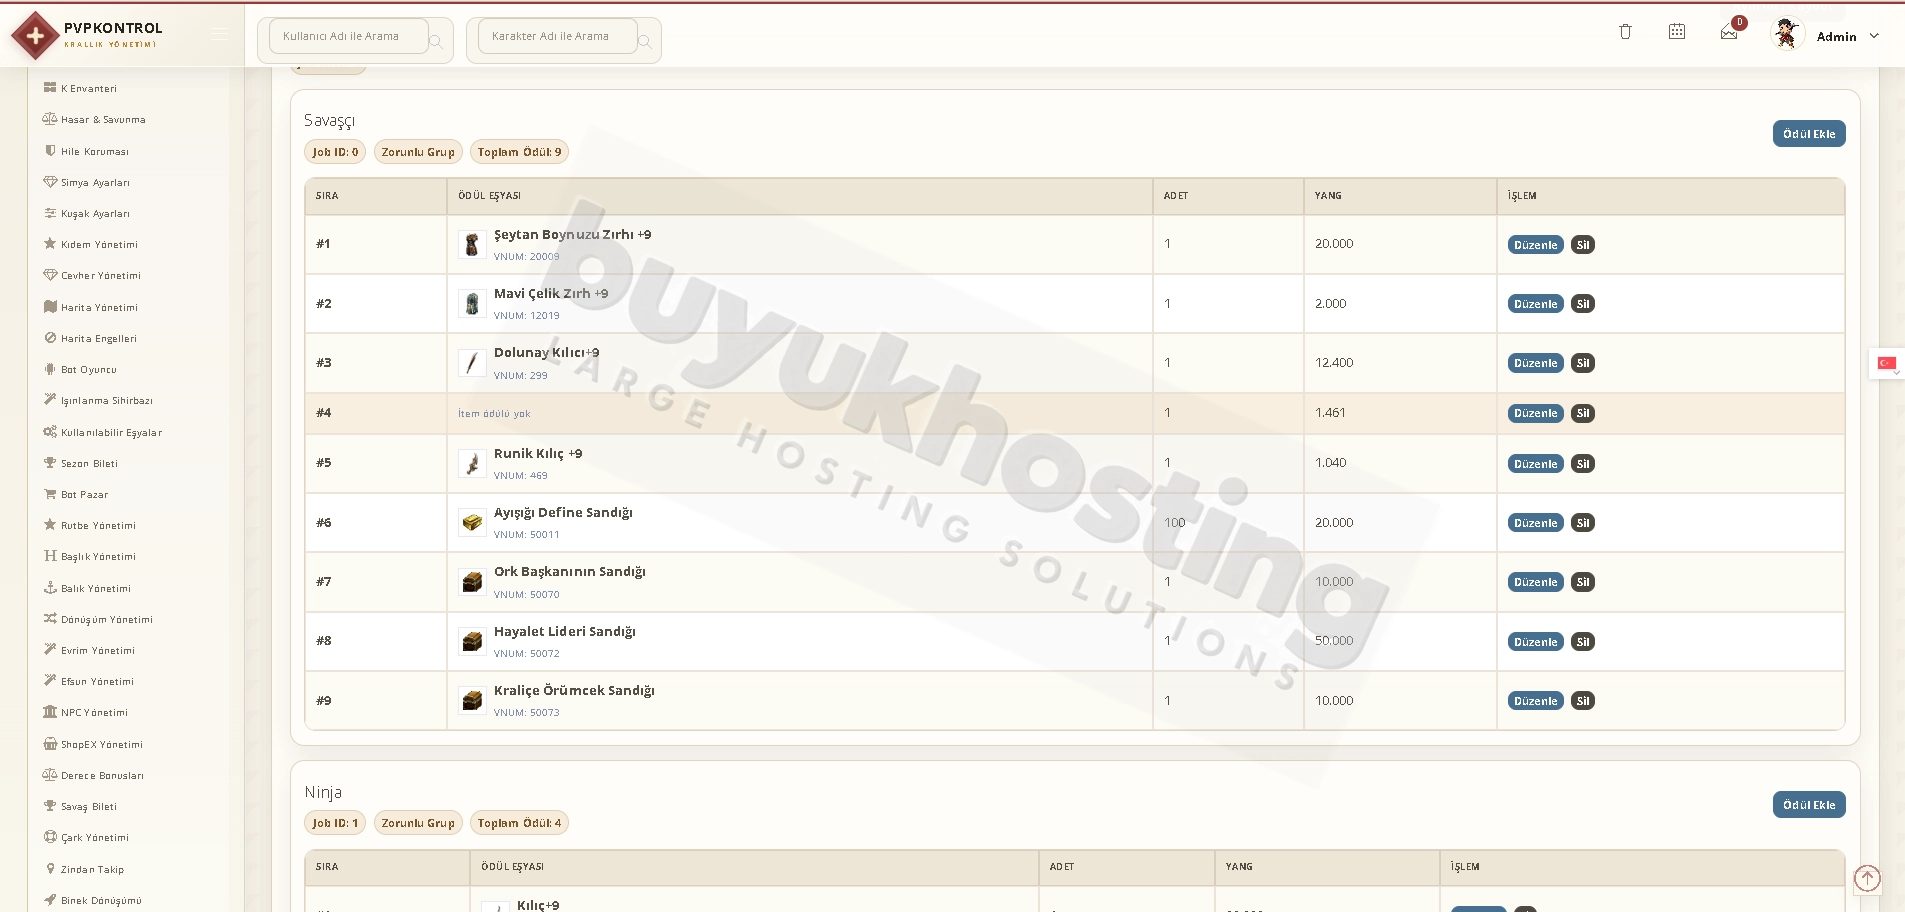This screenshot has width=1905, height=912.
Task: Click the Işınlanma Sihirbazı wand icon
Action: [50, 400]
